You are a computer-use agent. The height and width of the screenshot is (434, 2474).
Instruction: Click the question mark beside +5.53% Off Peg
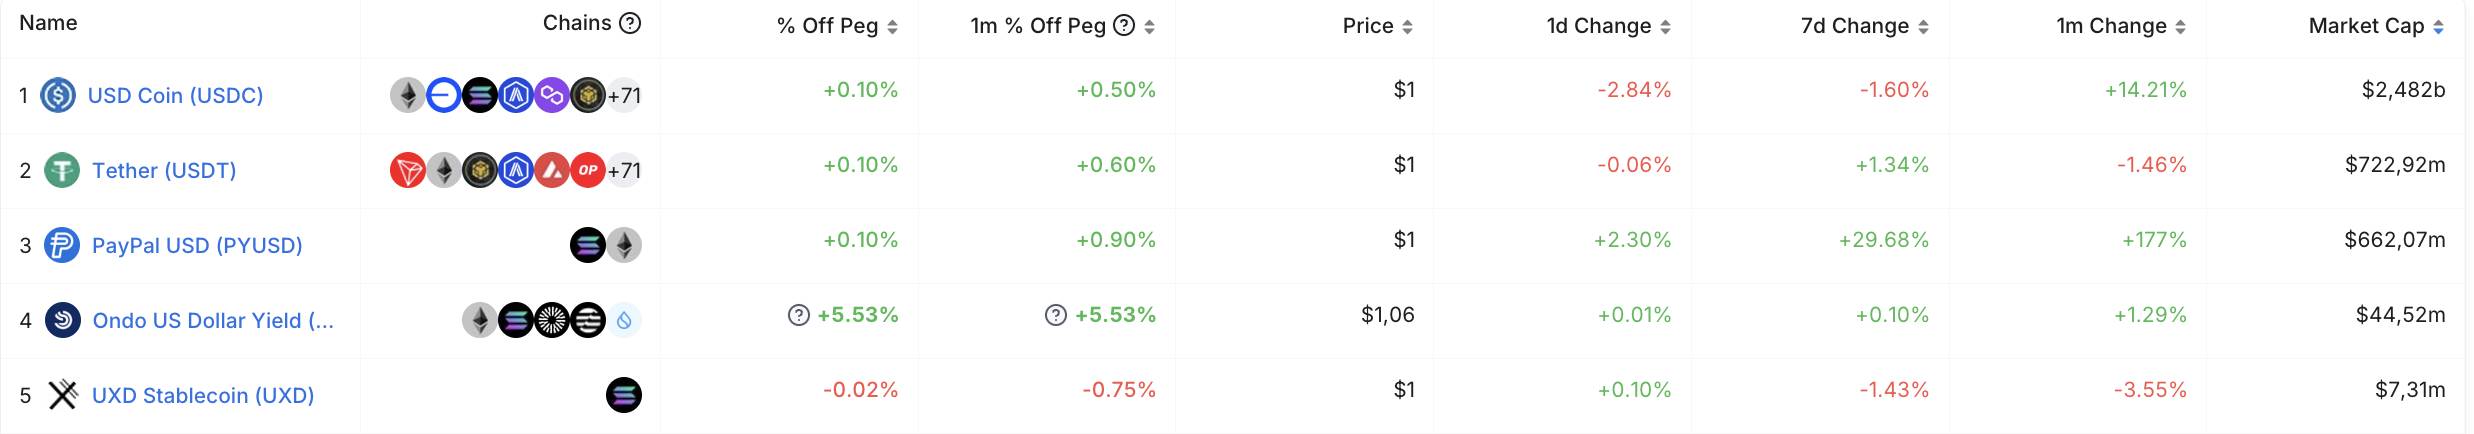(798, 315)
